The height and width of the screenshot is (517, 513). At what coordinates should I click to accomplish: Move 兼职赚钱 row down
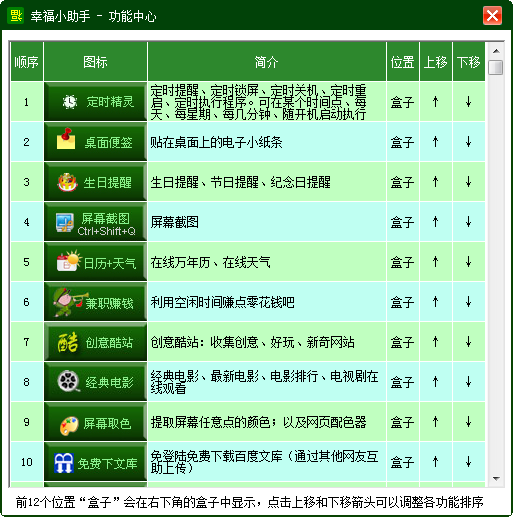pos(468,302)
